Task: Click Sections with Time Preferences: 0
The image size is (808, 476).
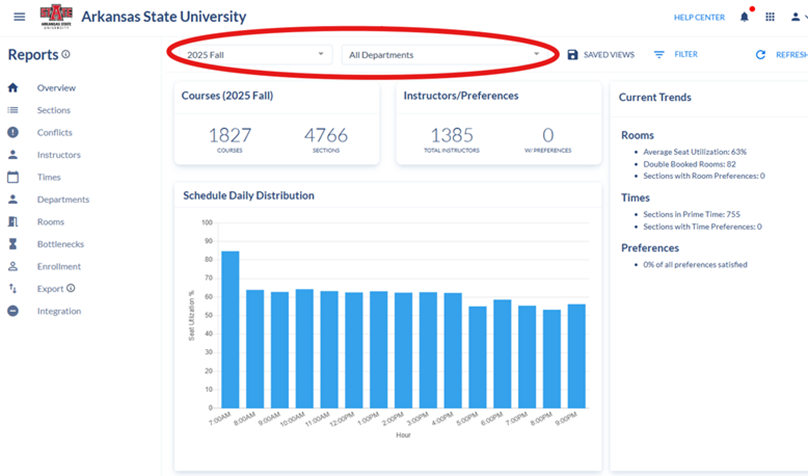Action: click(x=702, y=227)
